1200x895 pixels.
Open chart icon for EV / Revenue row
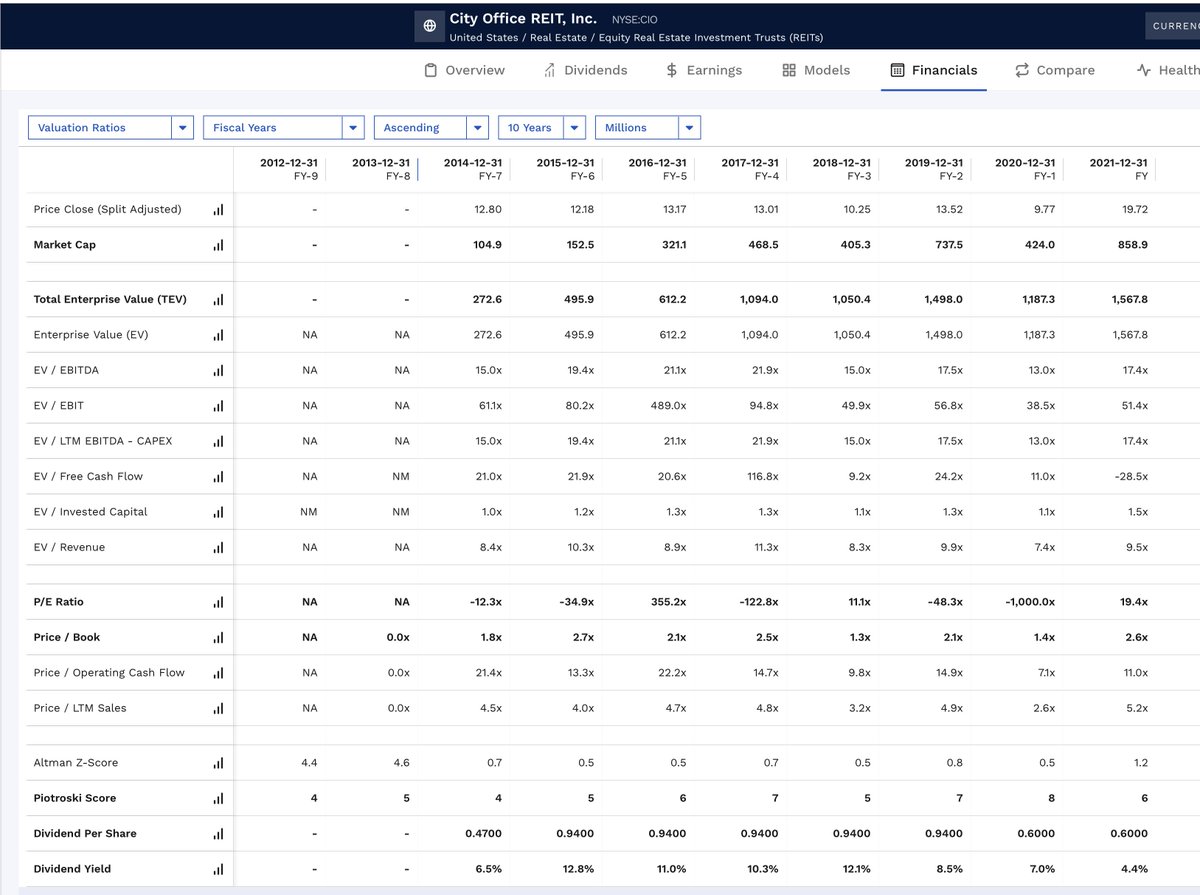(x=218, y=548)
